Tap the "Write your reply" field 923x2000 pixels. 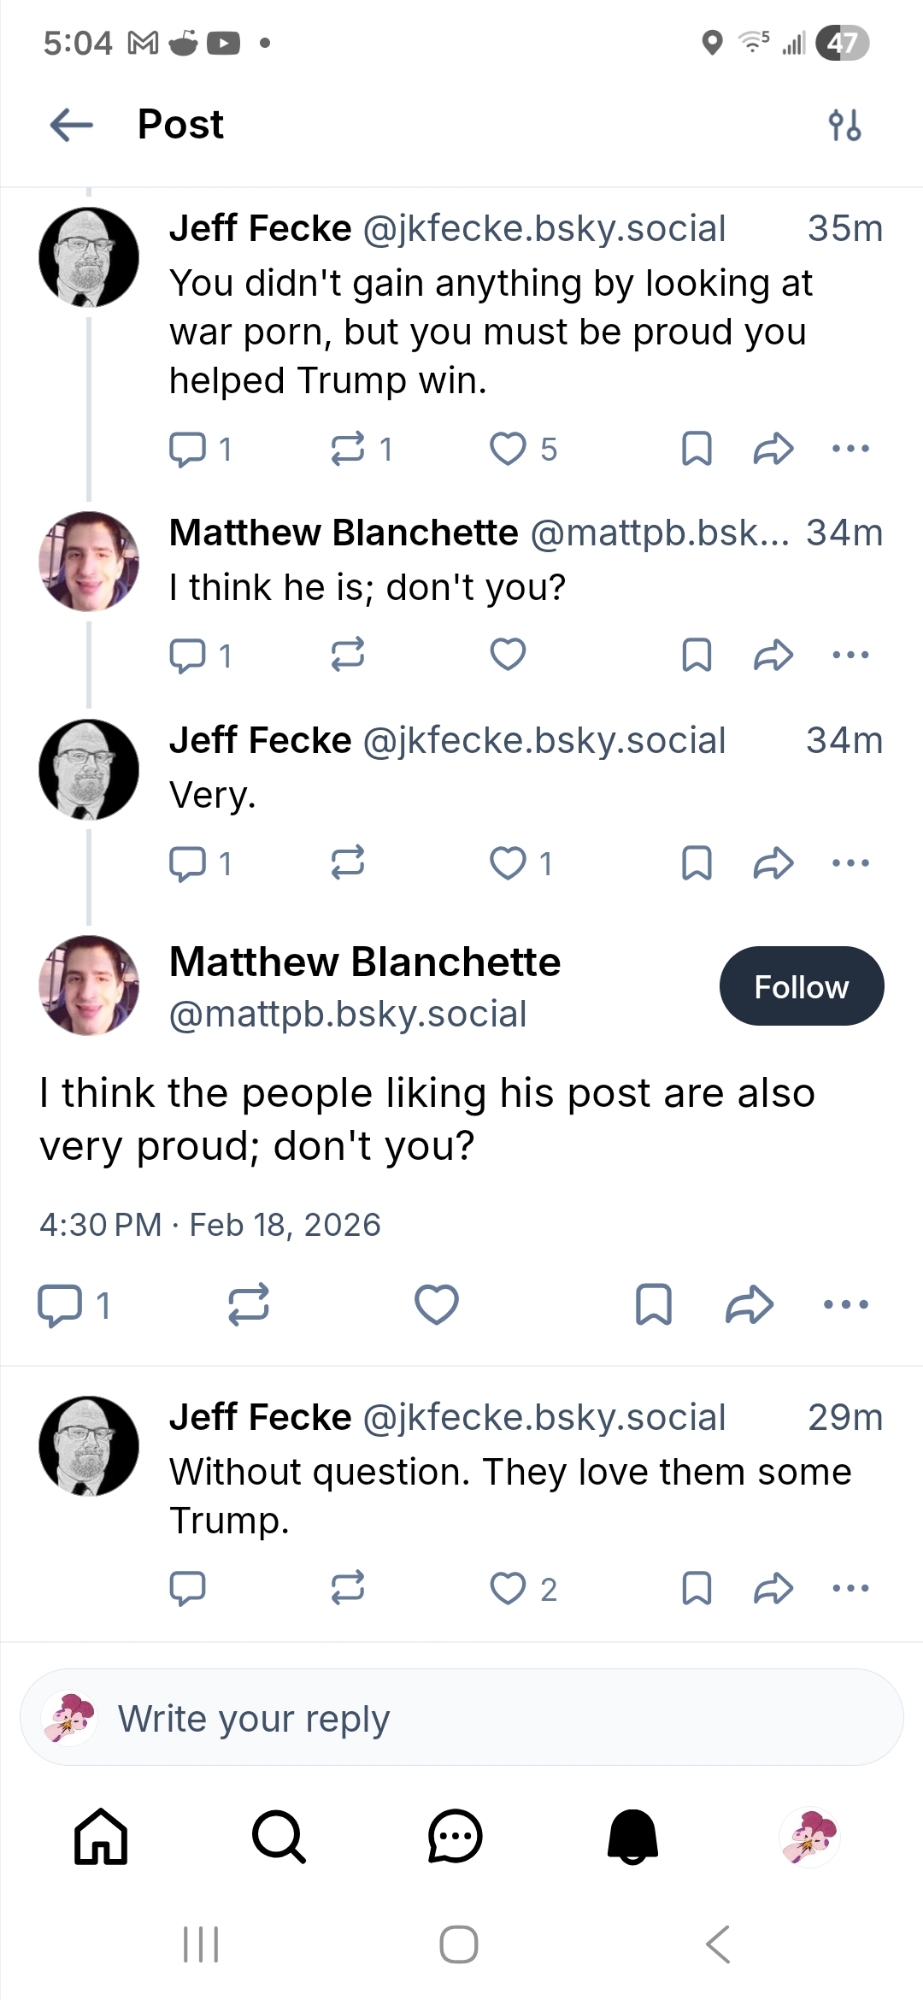[x=461, y=1719]
